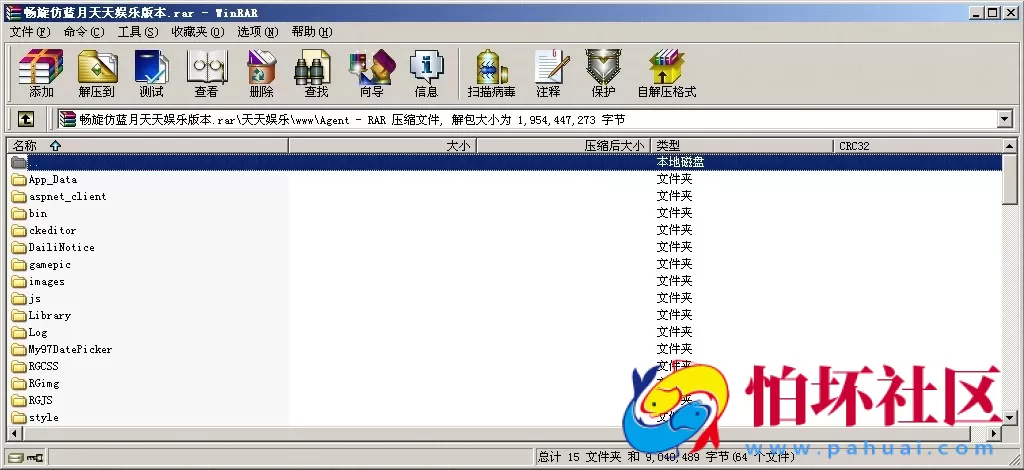
Task: Click the archive path address field
Action: pyautogui.click(x=528, y=119)
